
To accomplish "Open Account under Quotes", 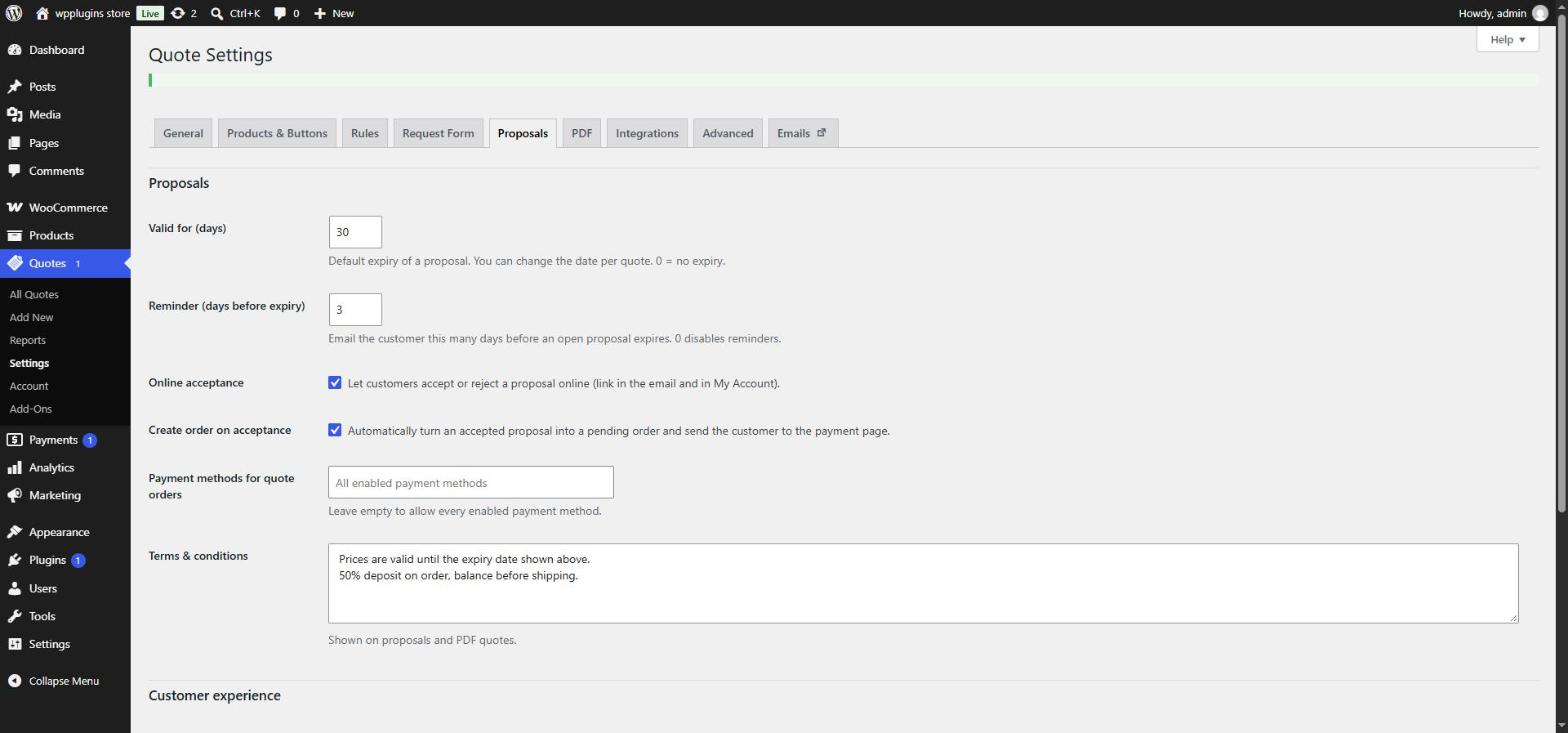I will [29, 386].
